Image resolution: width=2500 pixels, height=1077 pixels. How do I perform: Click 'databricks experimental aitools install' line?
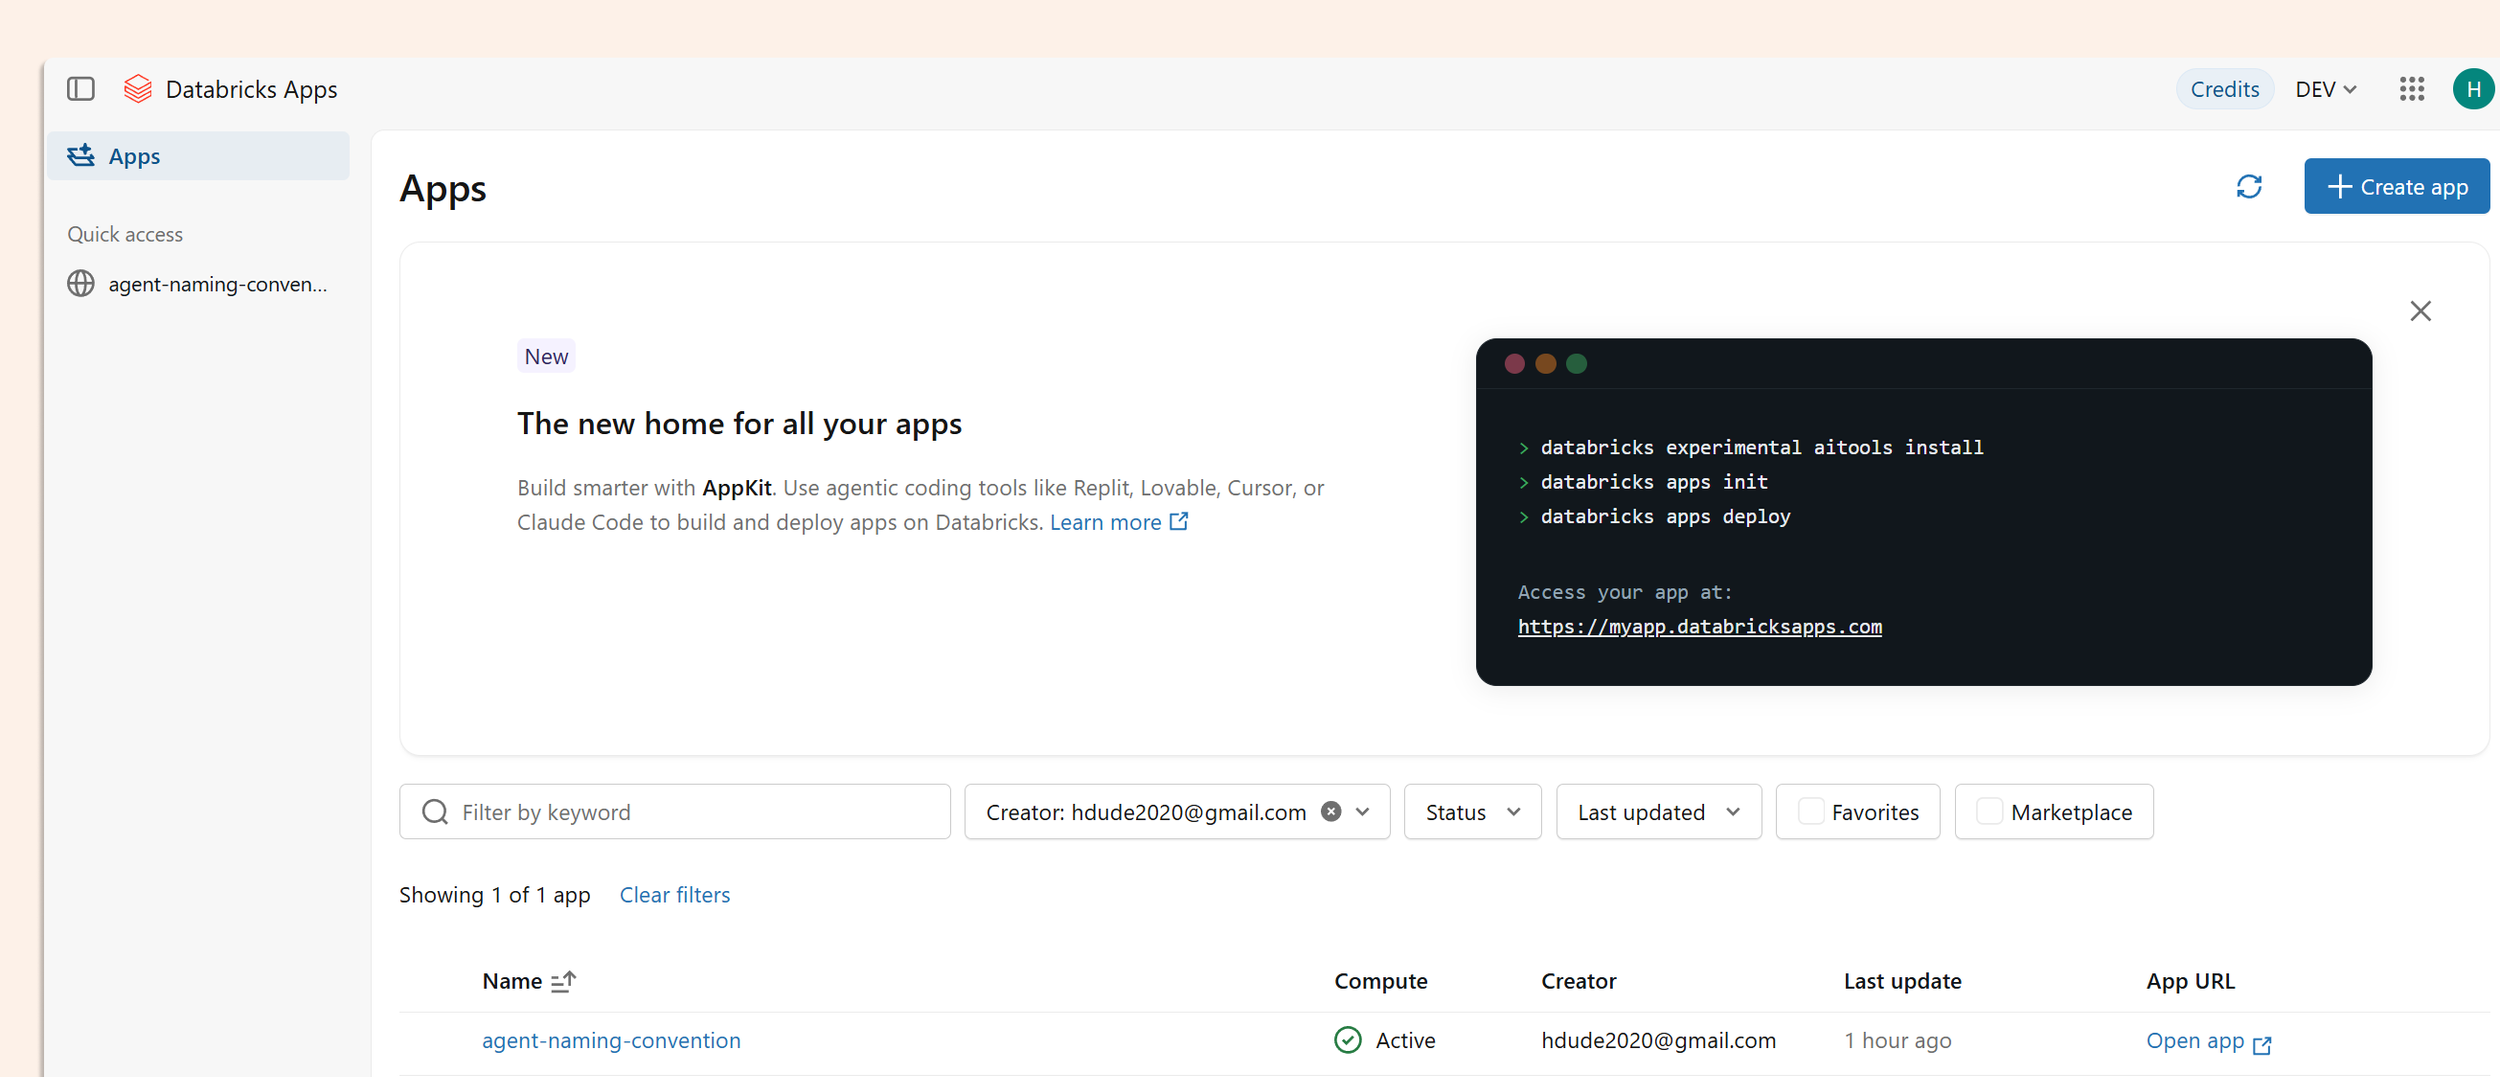[x=1762, y=448]
